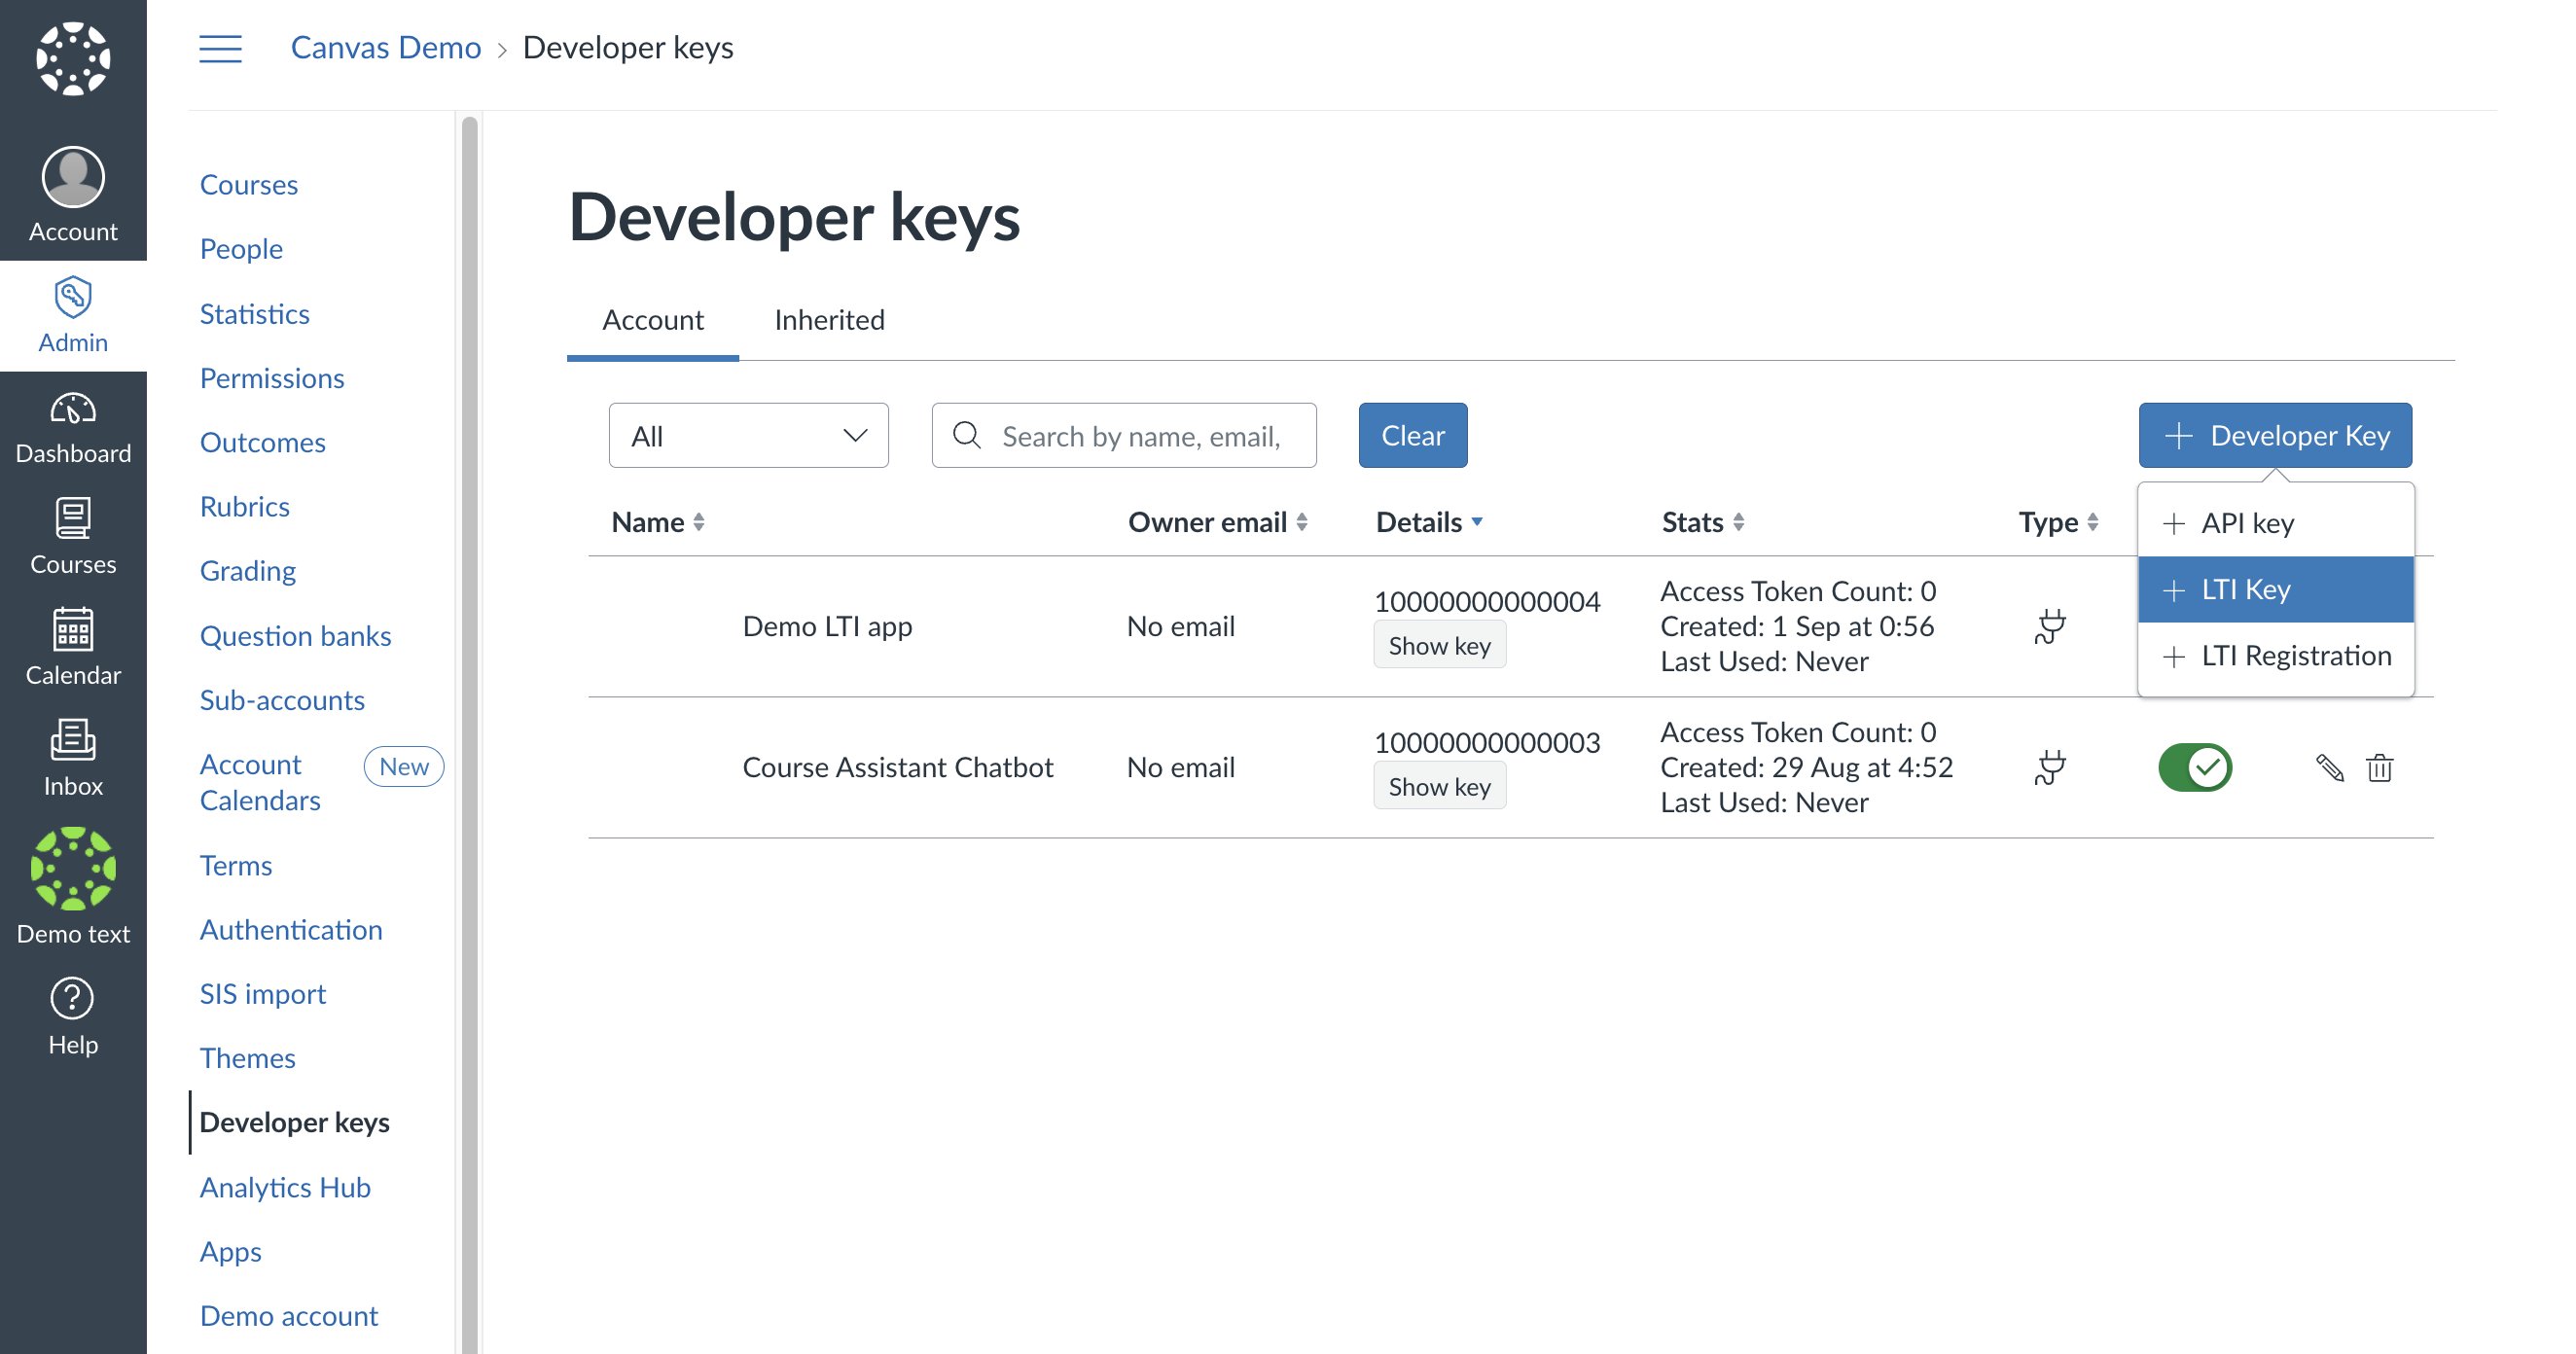Image resolution: width=2576 pixels, height=1354 pixels.
Task: Open the All key type filter dropdown
Action: click(x=748, y=436)
